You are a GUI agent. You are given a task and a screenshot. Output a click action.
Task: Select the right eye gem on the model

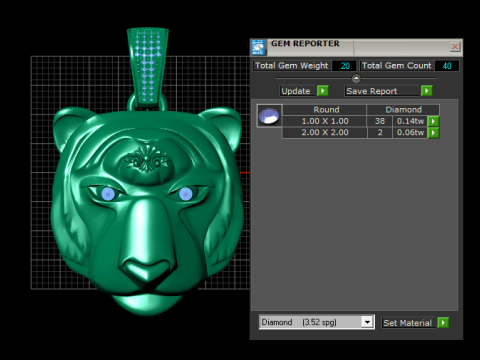(186, 194)
